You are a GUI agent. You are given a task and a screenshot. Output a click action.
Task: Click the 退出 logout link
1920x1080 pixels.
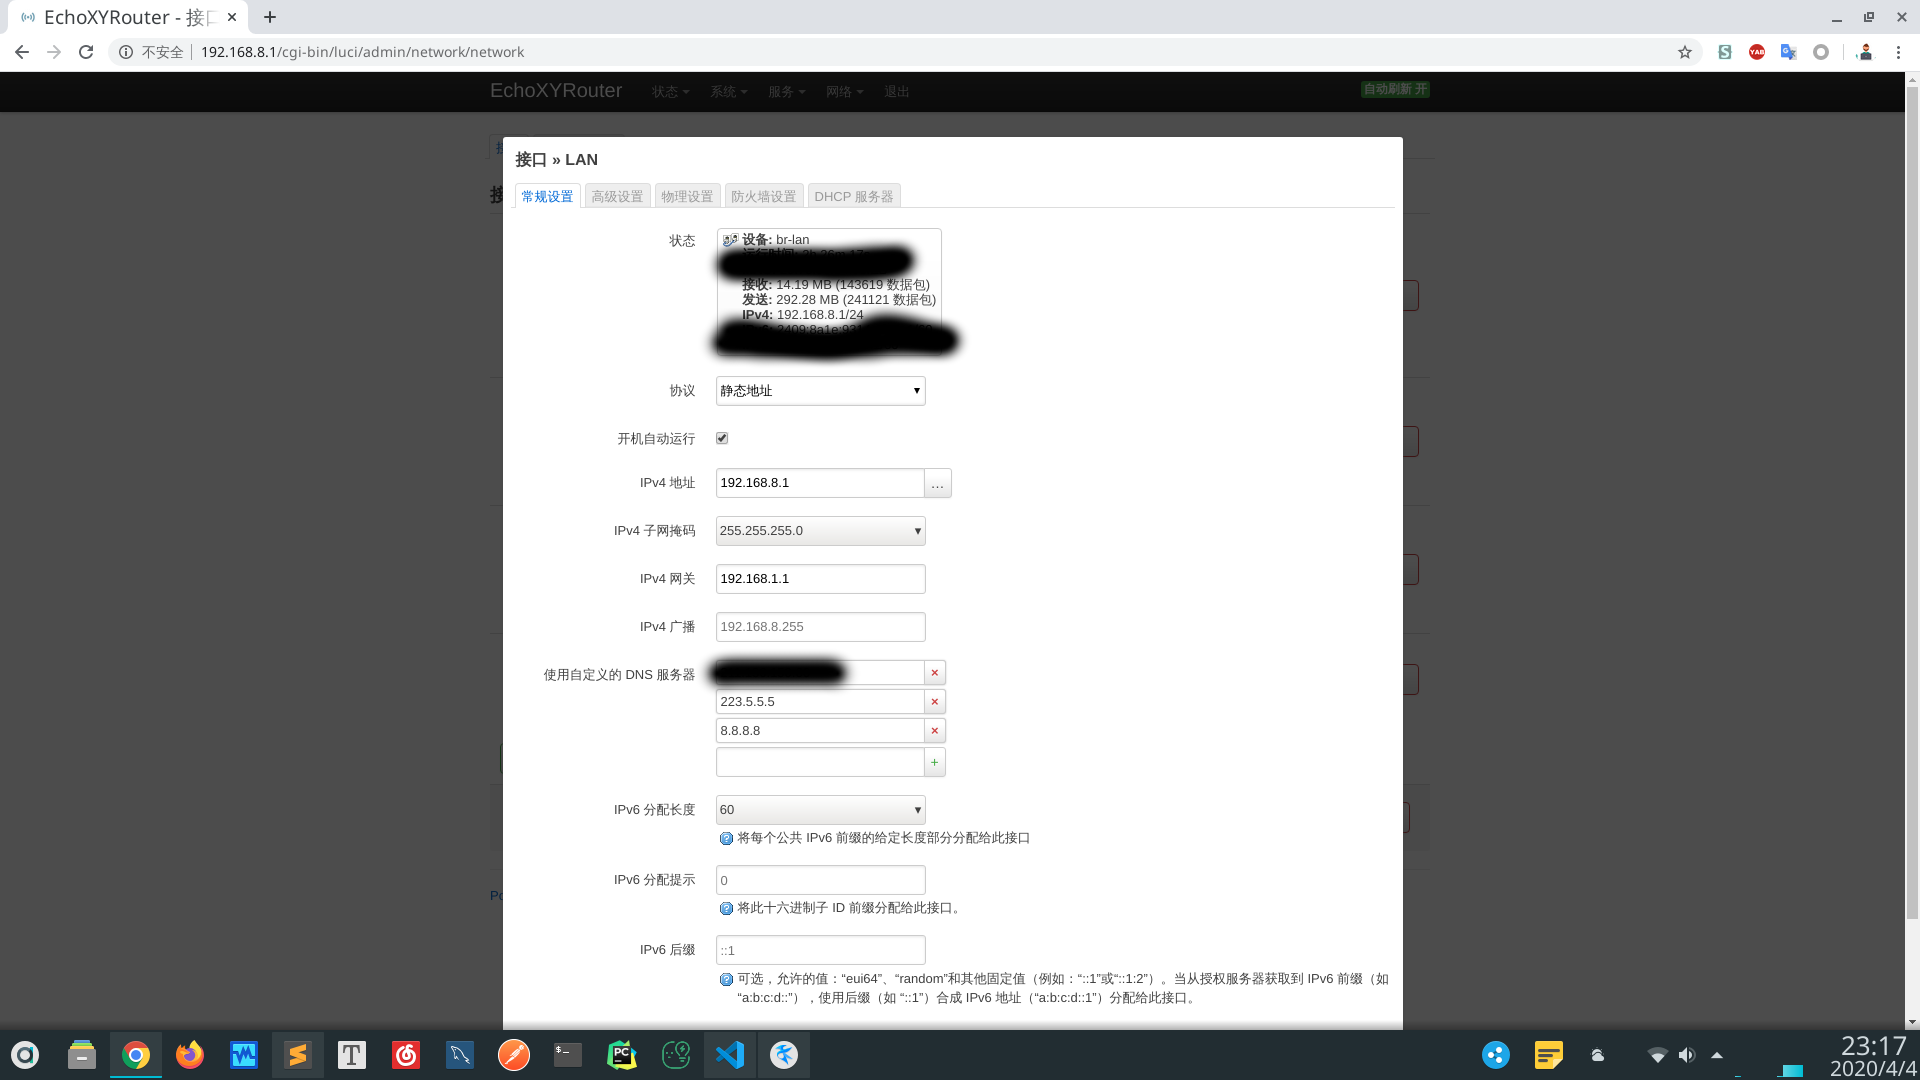897,92
